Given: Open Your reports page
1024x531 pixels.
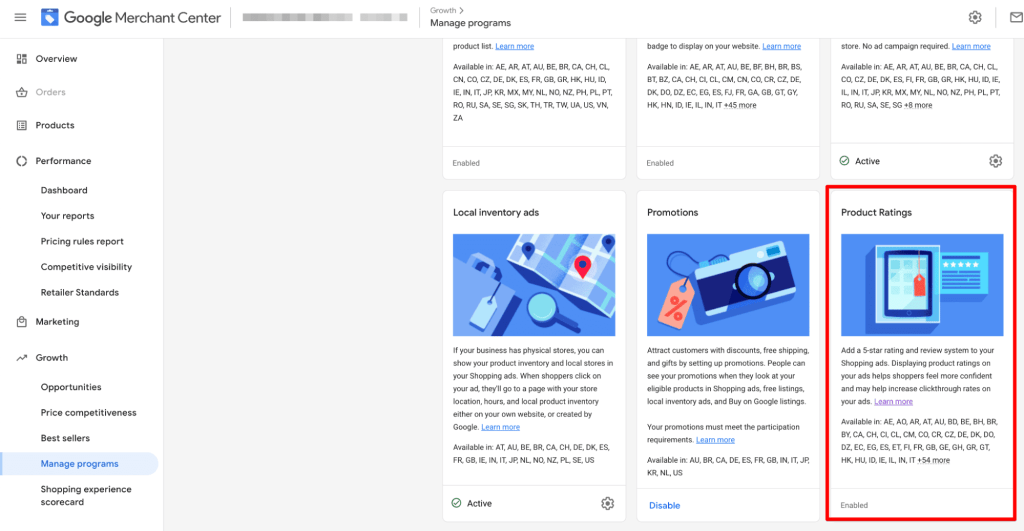Looking at the screenshot, I should [67, 216].
